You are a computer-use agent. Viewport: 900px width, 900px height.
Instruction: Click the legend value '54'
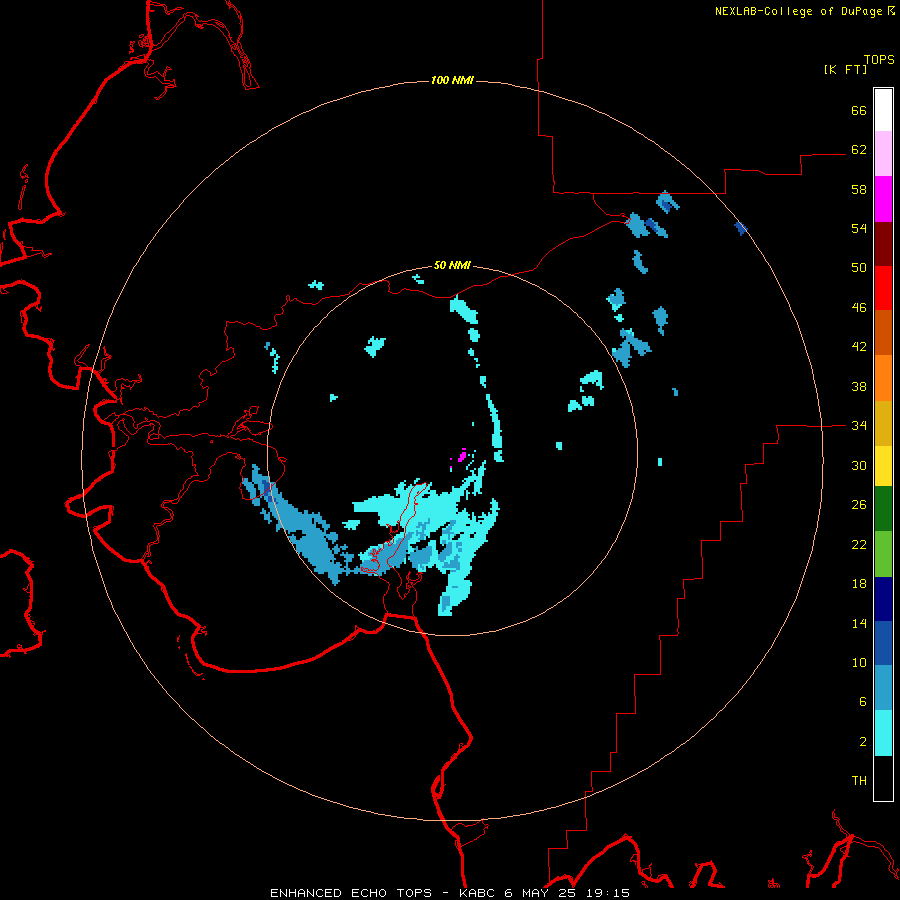[859, 228]
